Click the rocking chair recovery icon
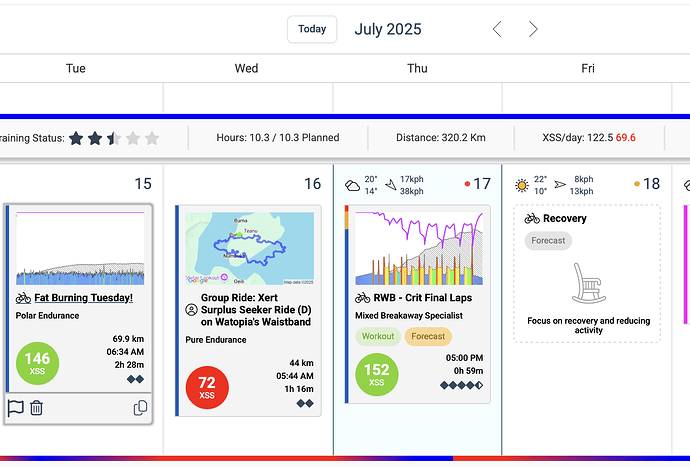690x467 pixels. (587, 284)
